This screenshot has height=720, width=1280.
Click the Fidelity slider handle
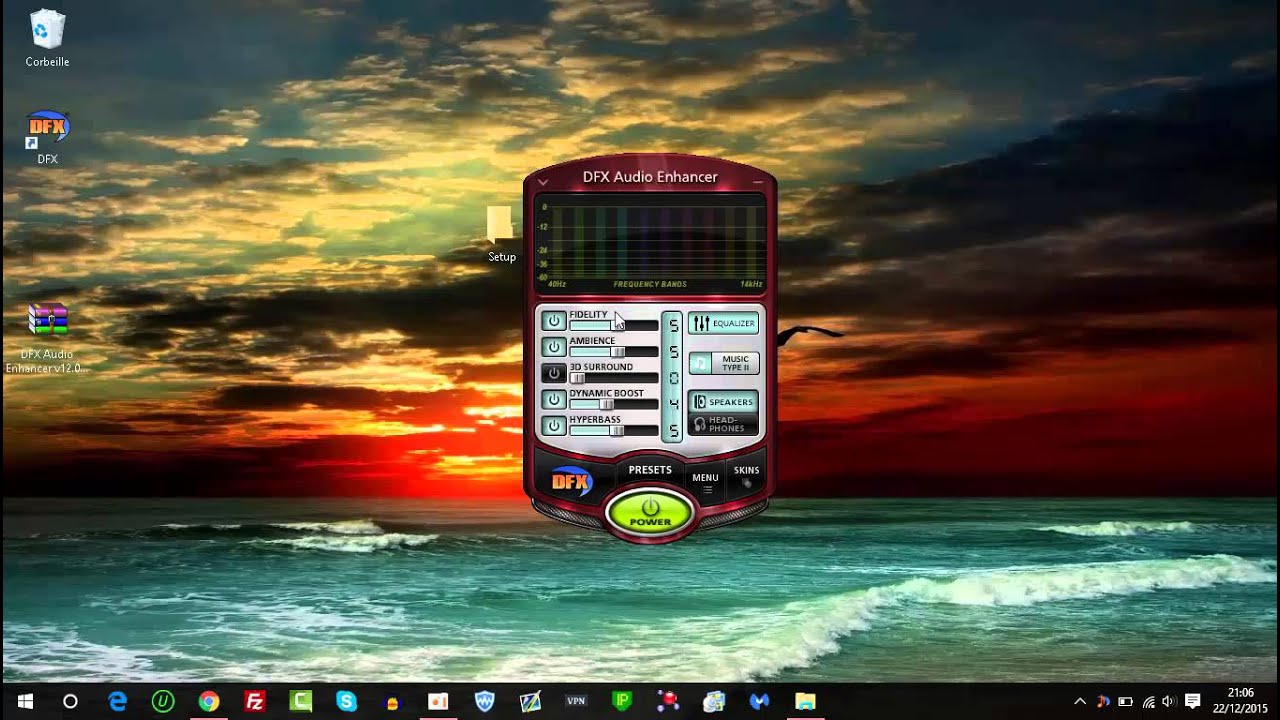click(618, 325)
